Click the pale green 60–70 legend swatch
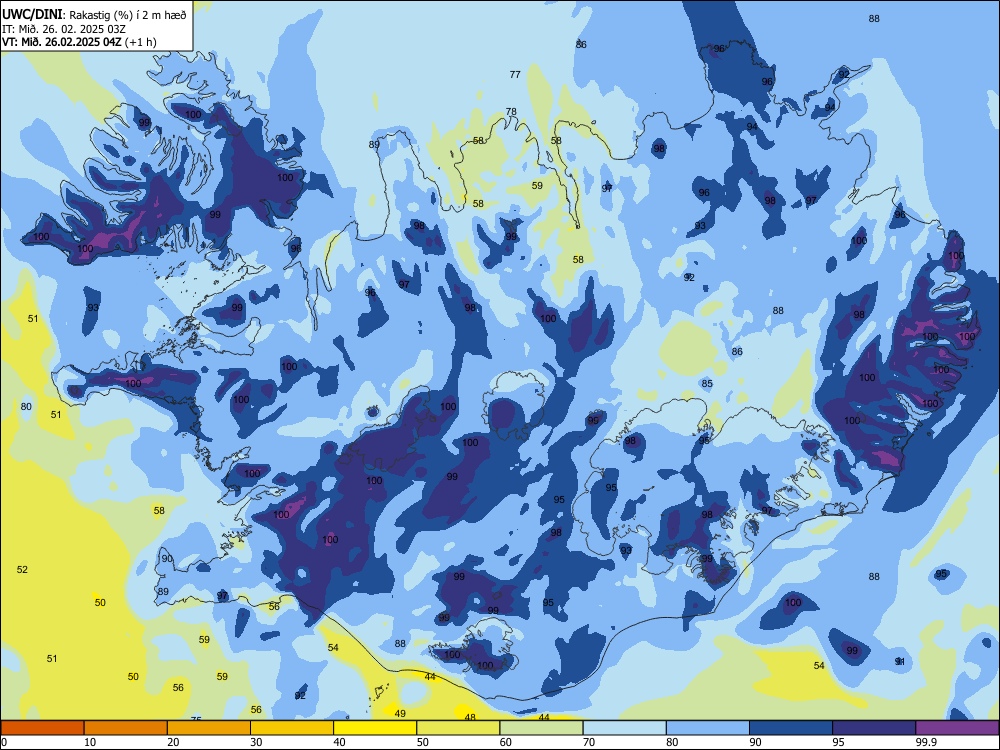The width and height of the screenshot is (1000, 750). coord(541,728)
